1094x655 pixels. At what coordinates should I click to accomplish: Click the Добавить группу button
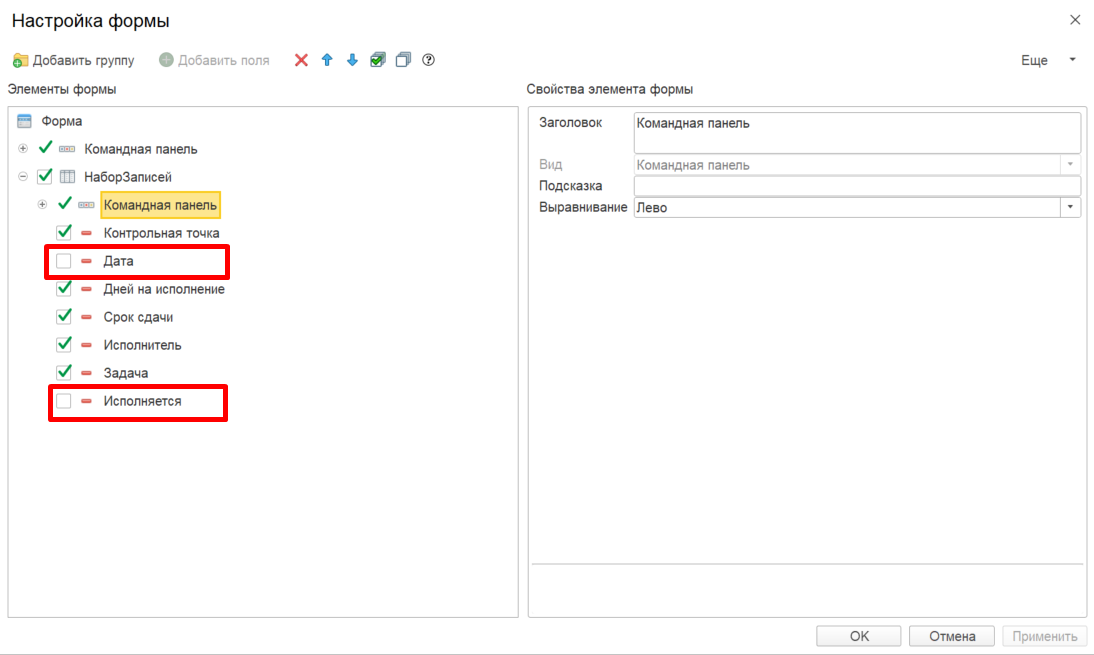[x=74, y=61]
